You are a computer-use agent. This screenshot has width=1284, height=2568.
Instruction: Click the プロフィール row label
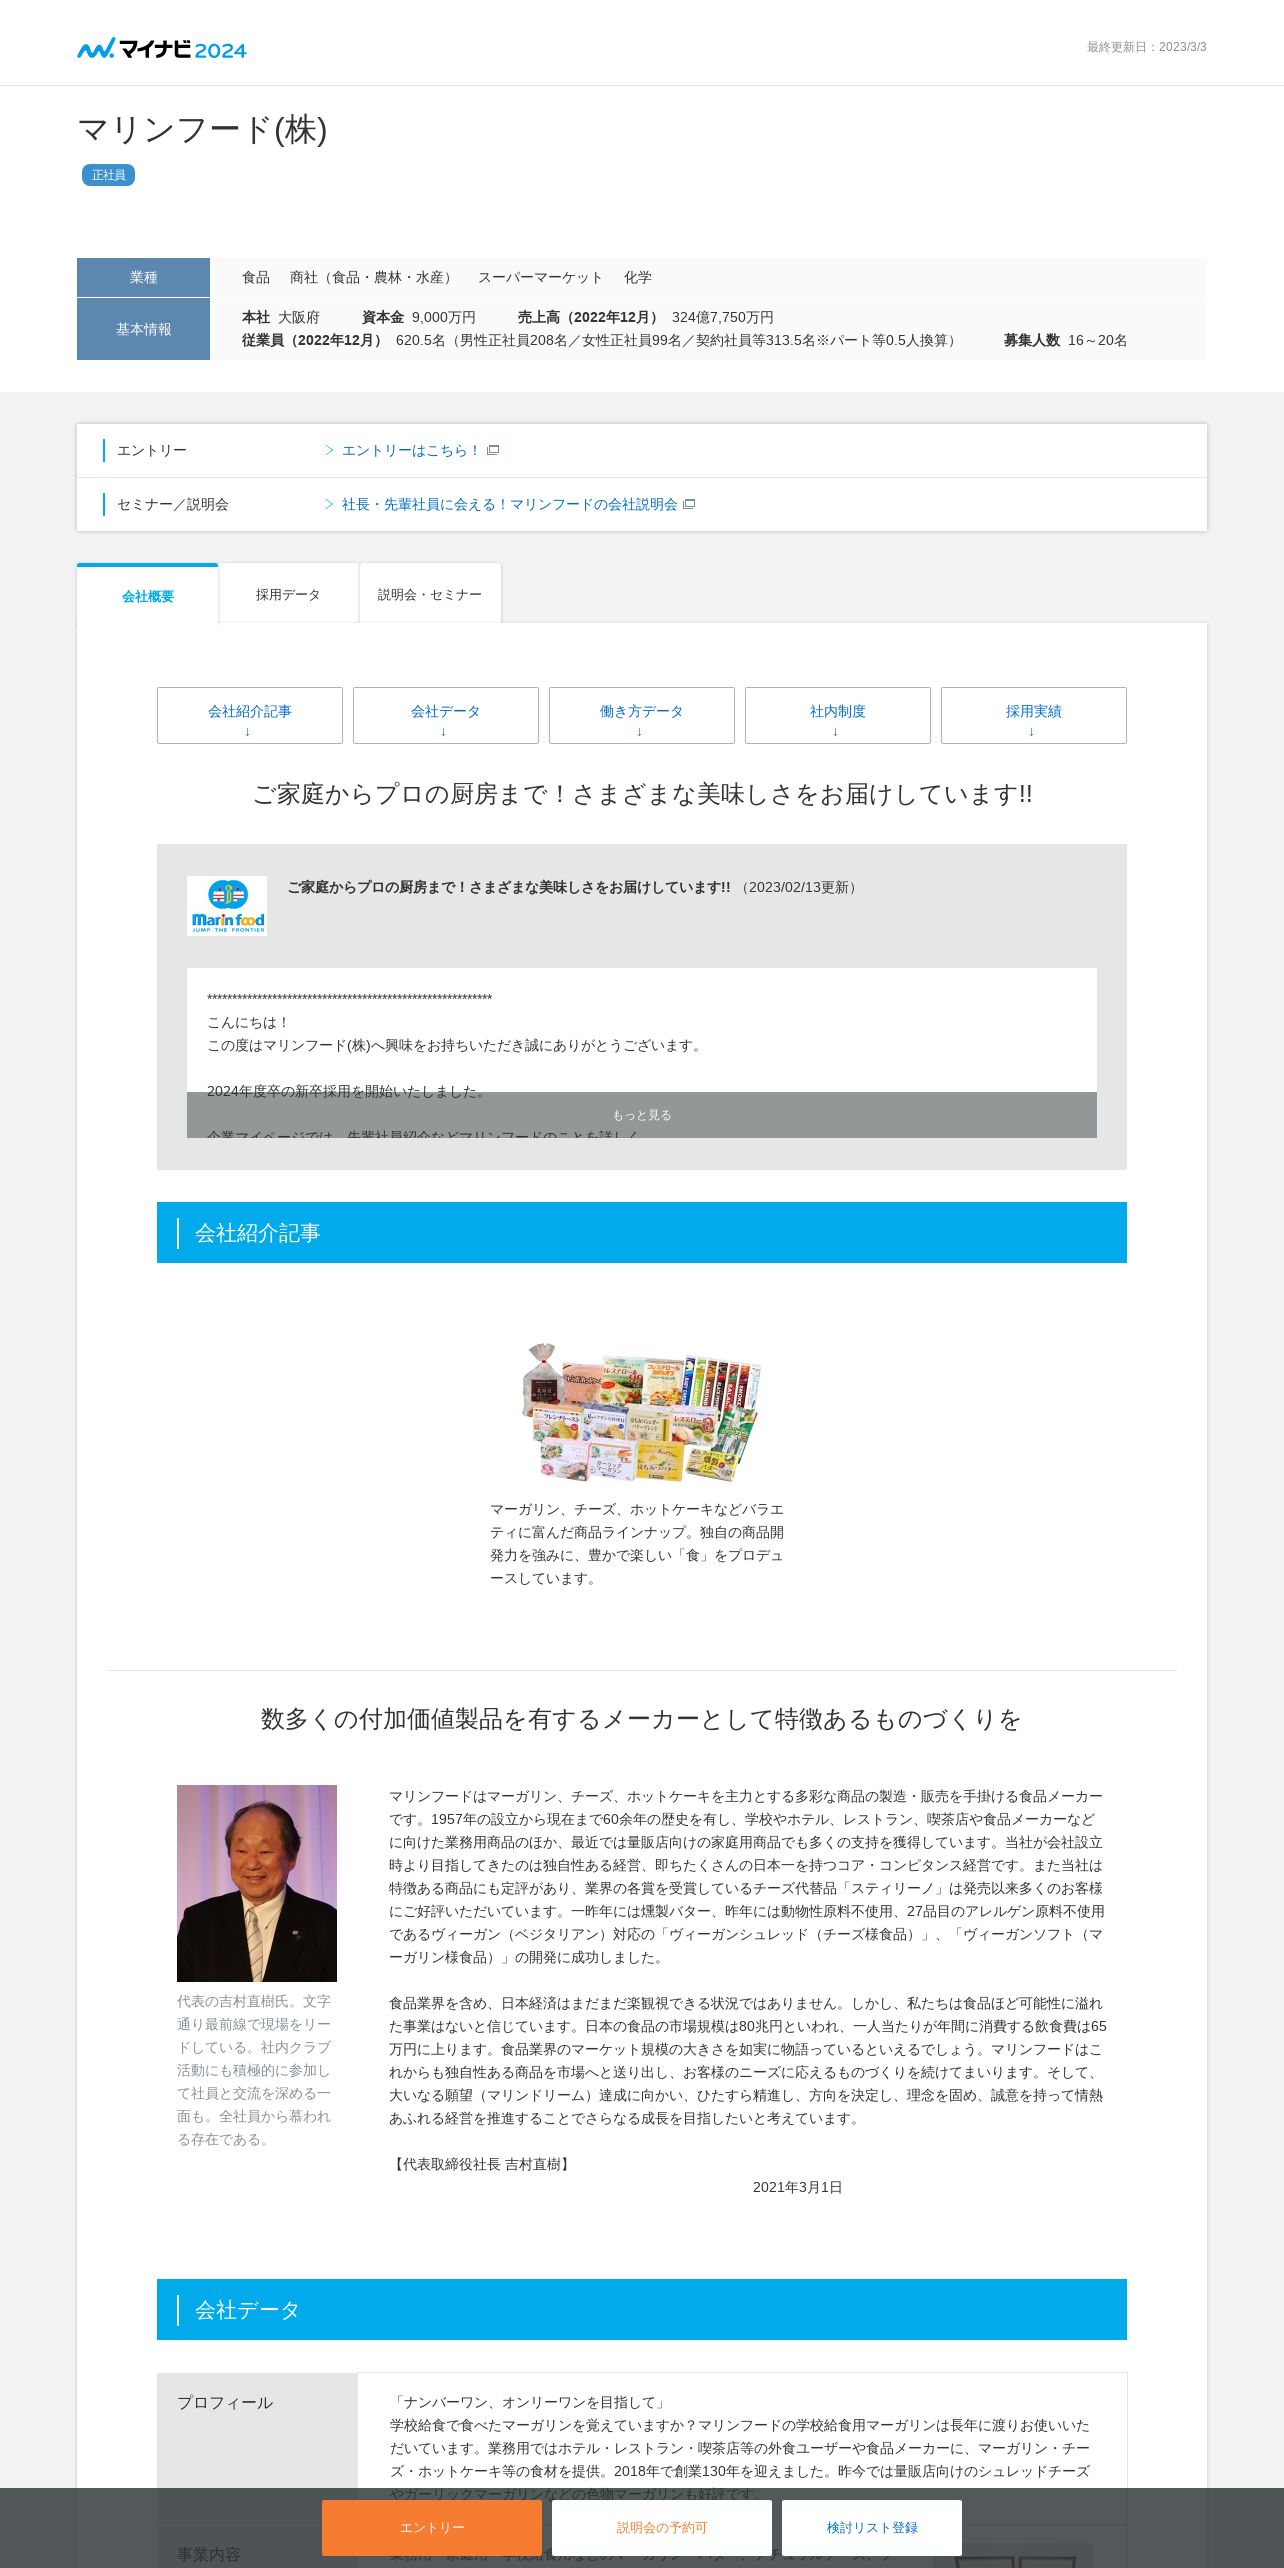[225, 2403]
